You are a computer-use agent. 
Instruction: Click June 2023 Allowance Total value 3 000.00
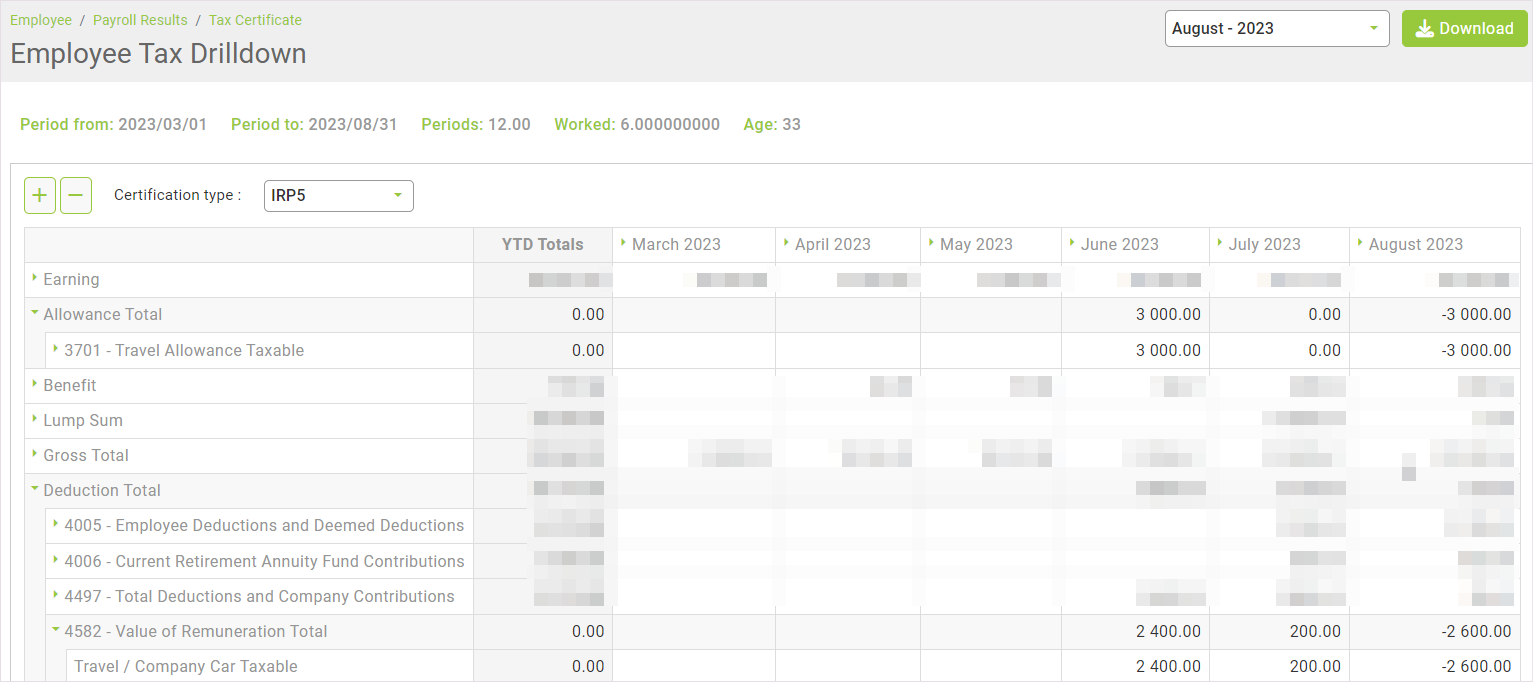tap(1168, 314)
